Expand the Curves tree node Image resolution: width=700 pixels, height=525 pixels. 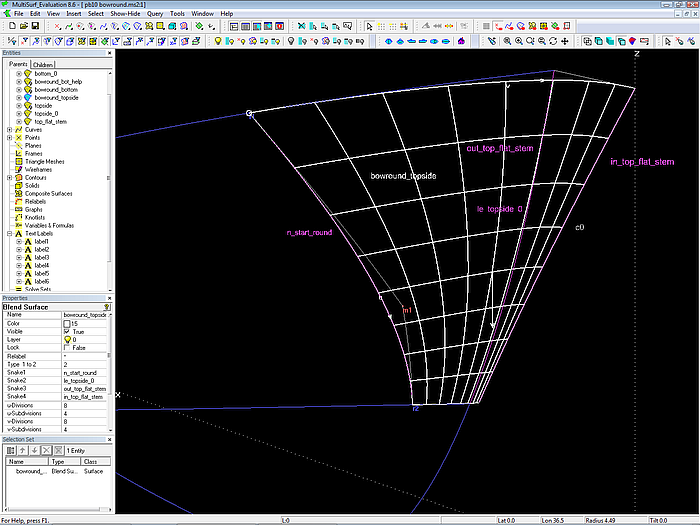[x=9, y=129]
